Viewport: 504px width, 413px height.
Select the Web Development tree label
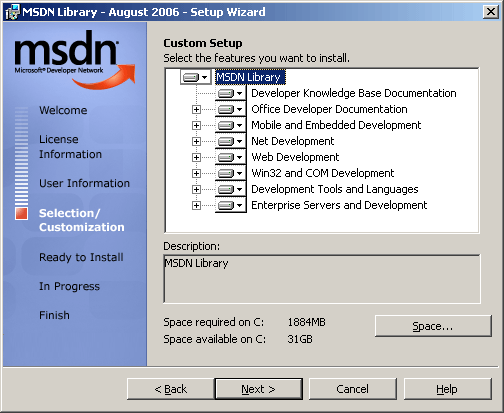tap(295, 157)
